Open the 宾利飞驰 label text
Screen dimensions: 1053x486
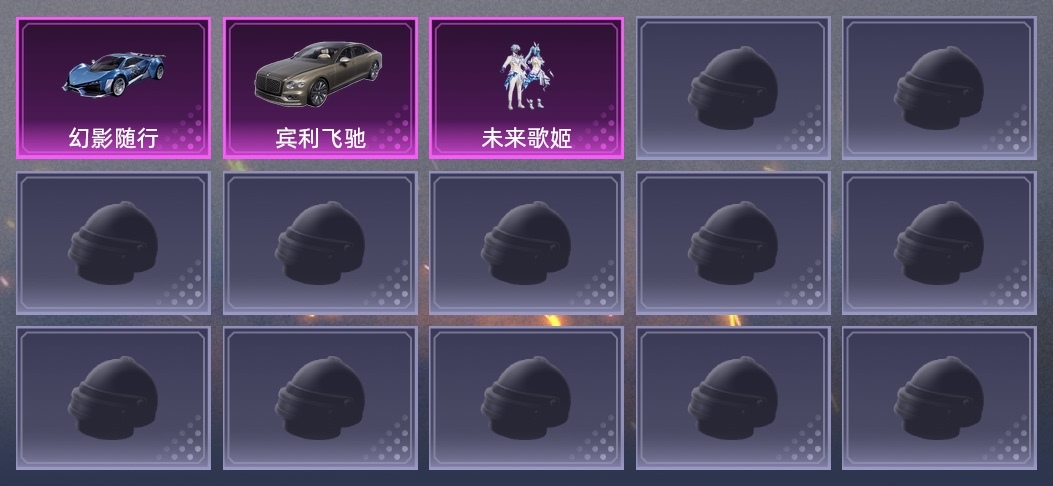pos(320,138)
